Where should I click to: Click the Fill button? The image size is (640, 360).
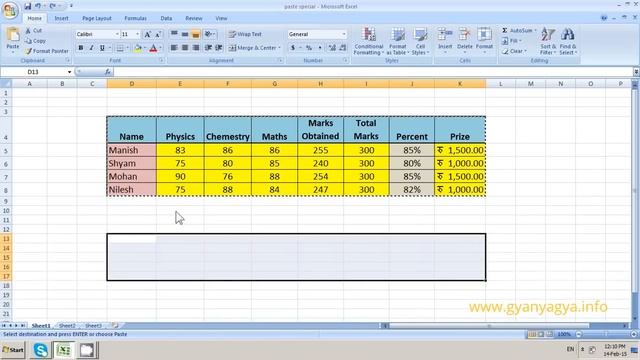pyautogui.click(x=512, y=41)
